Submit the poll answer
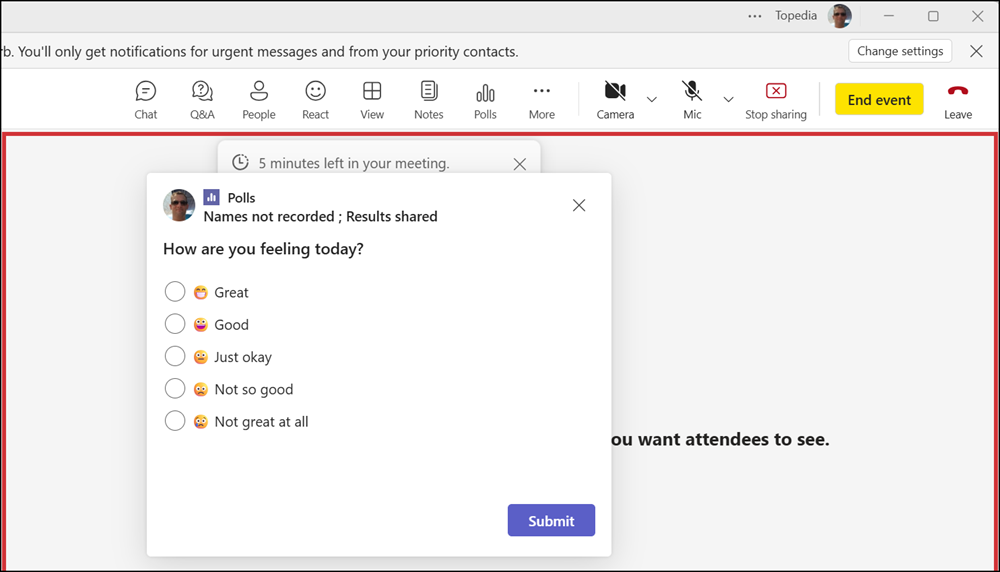 [x=551, y=520]
